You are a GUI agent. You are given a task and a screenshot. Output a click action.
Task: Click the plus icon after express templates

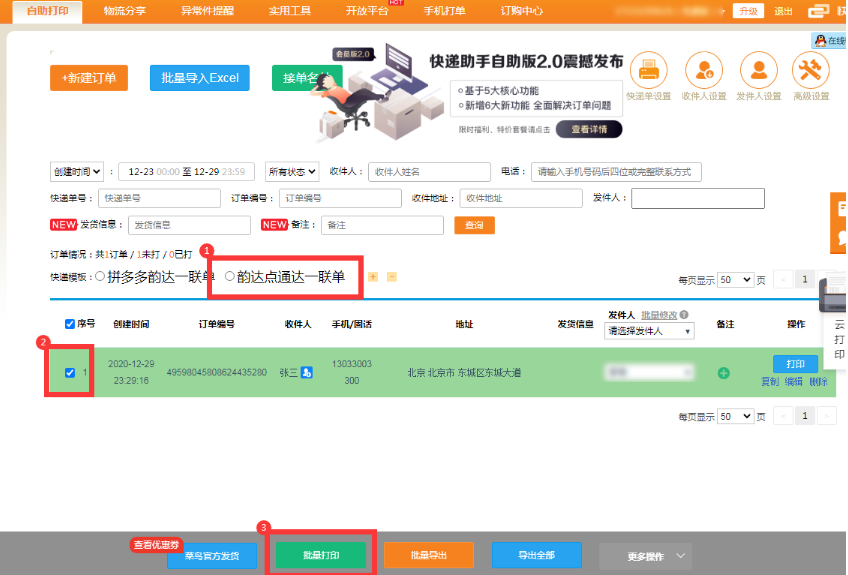[x=373, y=277]
